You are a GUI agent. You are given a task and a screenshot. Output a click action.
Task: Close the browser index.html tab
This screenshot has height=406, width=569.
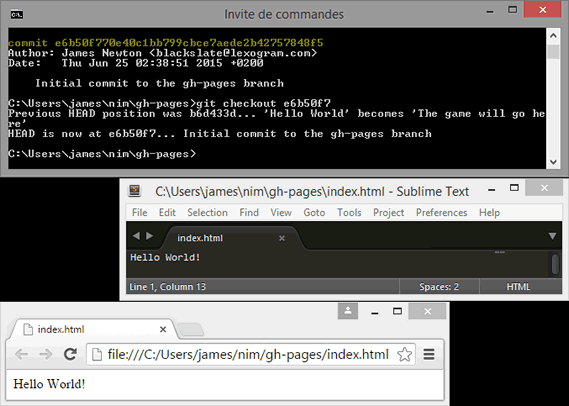click(x=163, y=329)
